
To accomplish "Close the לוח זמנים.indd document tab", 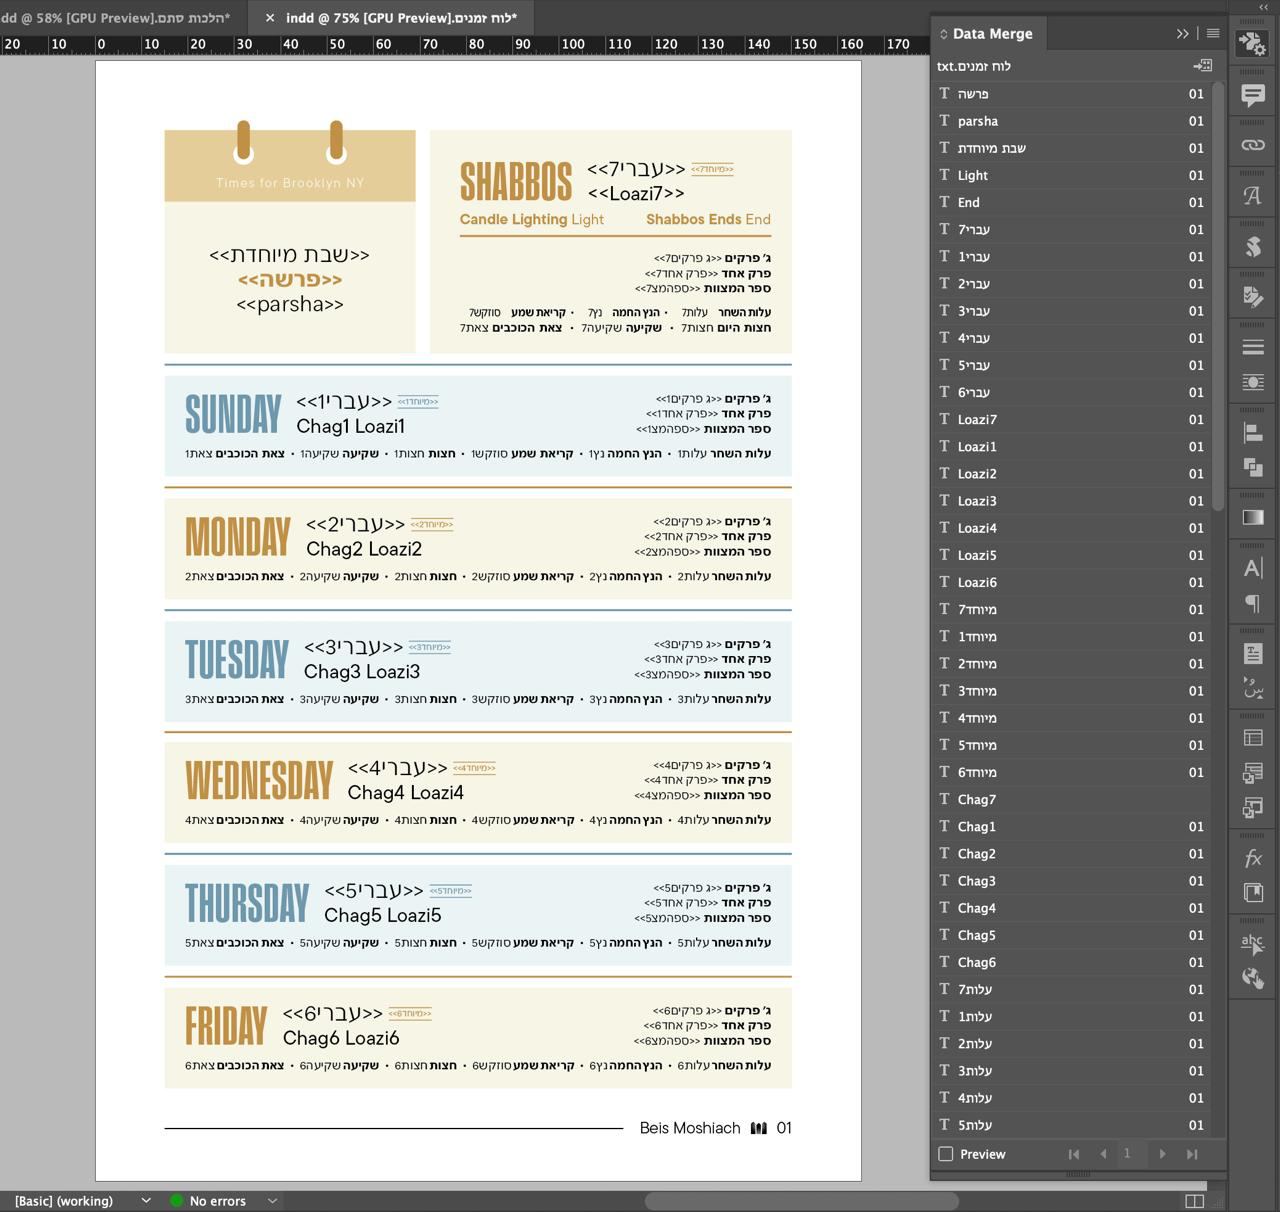I will coord(270,18).
